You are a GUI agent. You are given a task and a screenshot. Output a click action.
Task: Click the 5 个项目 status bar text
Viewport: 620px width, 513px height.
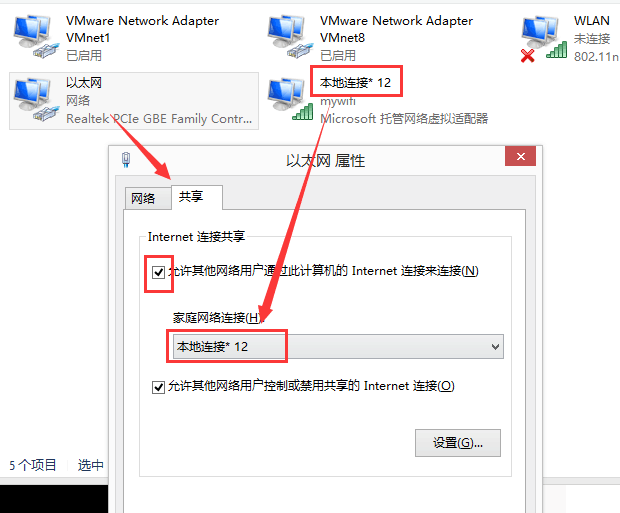click(x=32, y=465)
